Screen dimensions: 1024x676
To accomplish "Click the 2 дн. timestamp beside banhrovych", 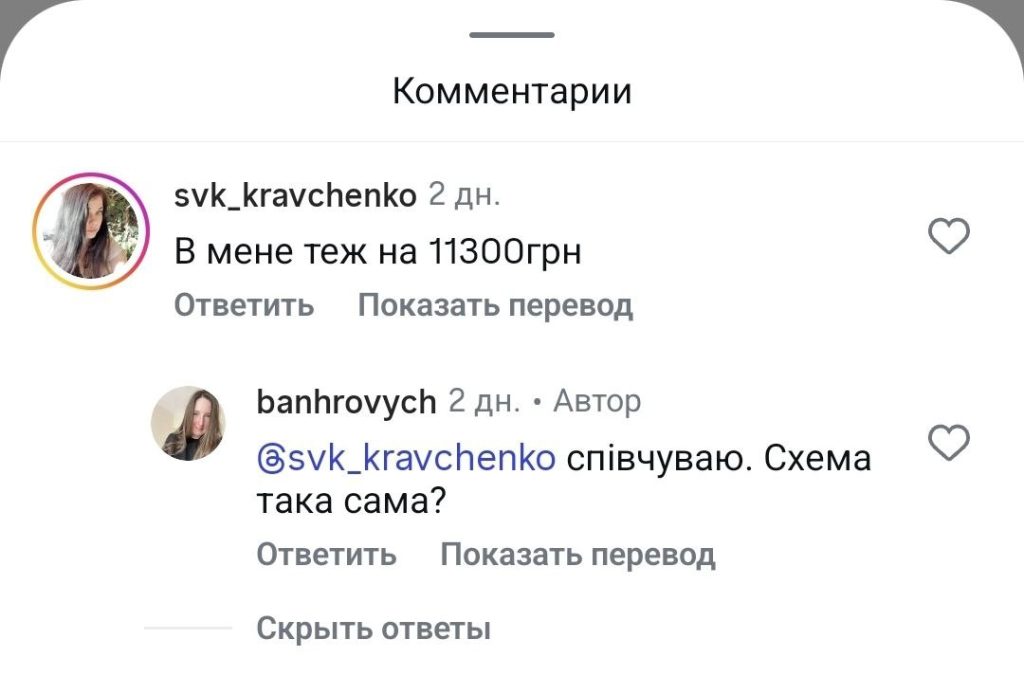I will [484, 402].
